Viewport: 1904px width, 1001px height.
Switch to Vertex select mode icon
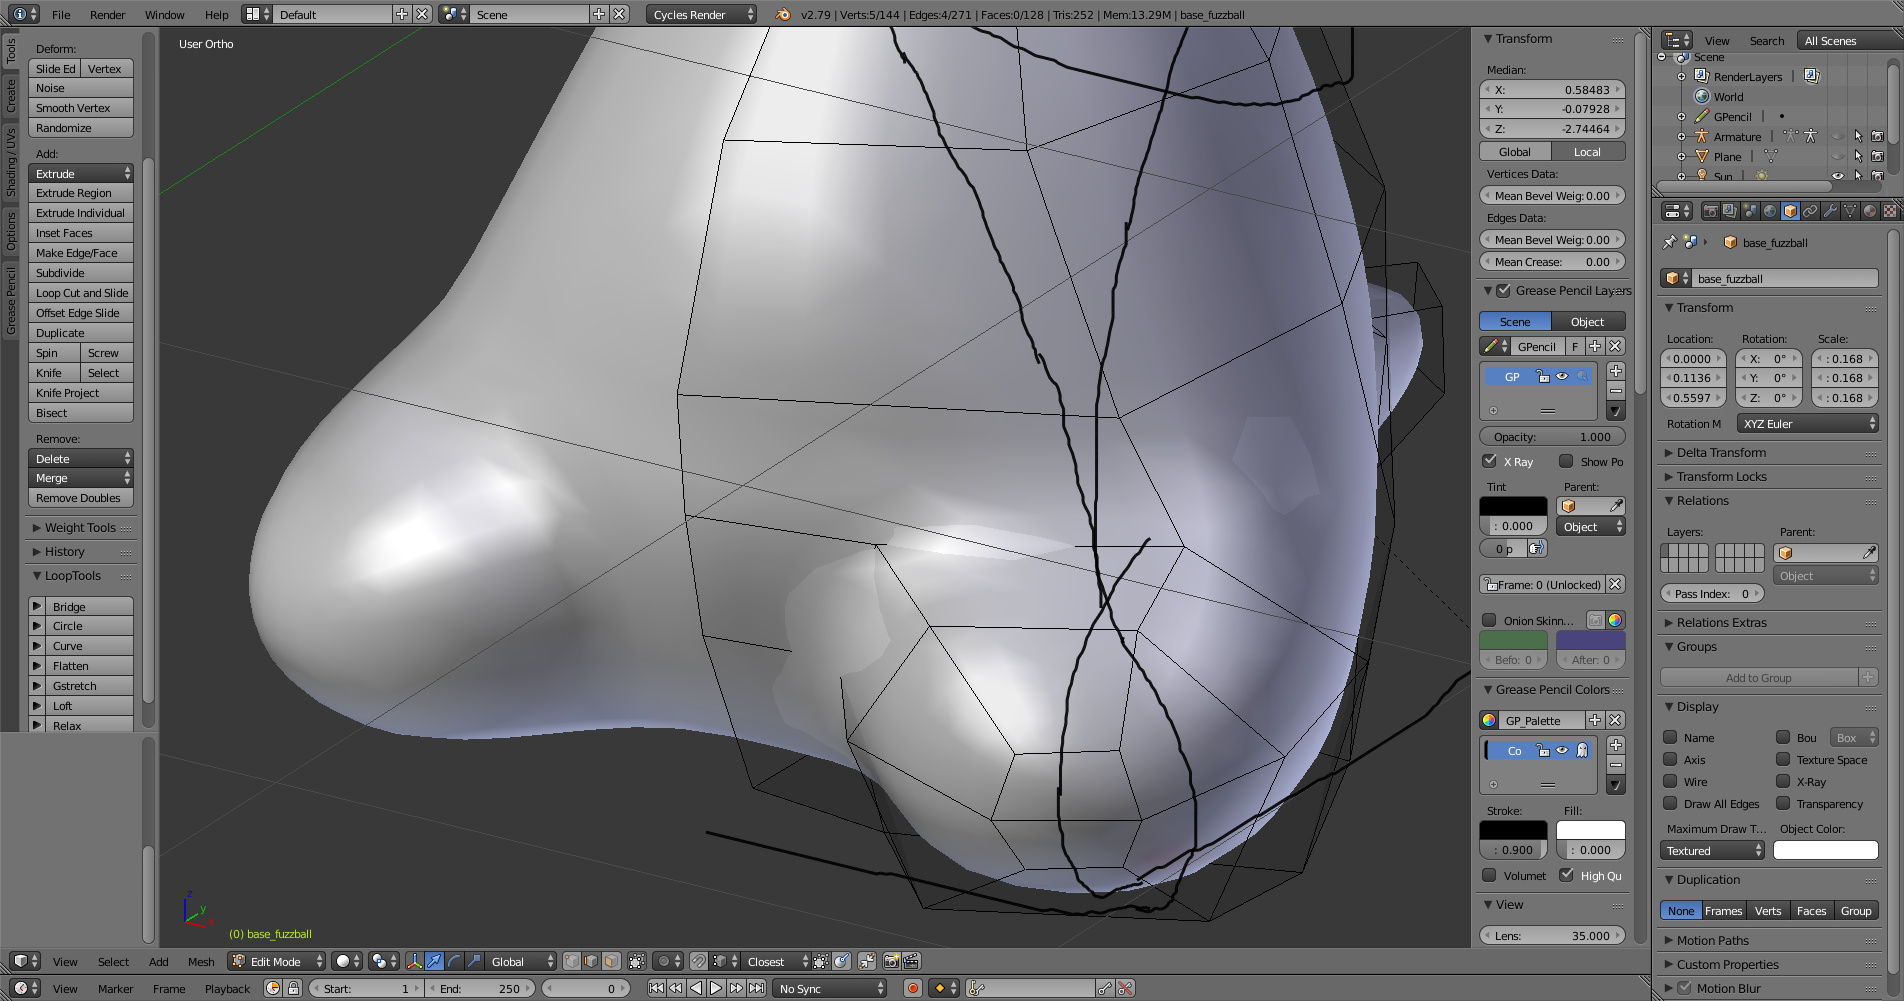click(572, 961)
